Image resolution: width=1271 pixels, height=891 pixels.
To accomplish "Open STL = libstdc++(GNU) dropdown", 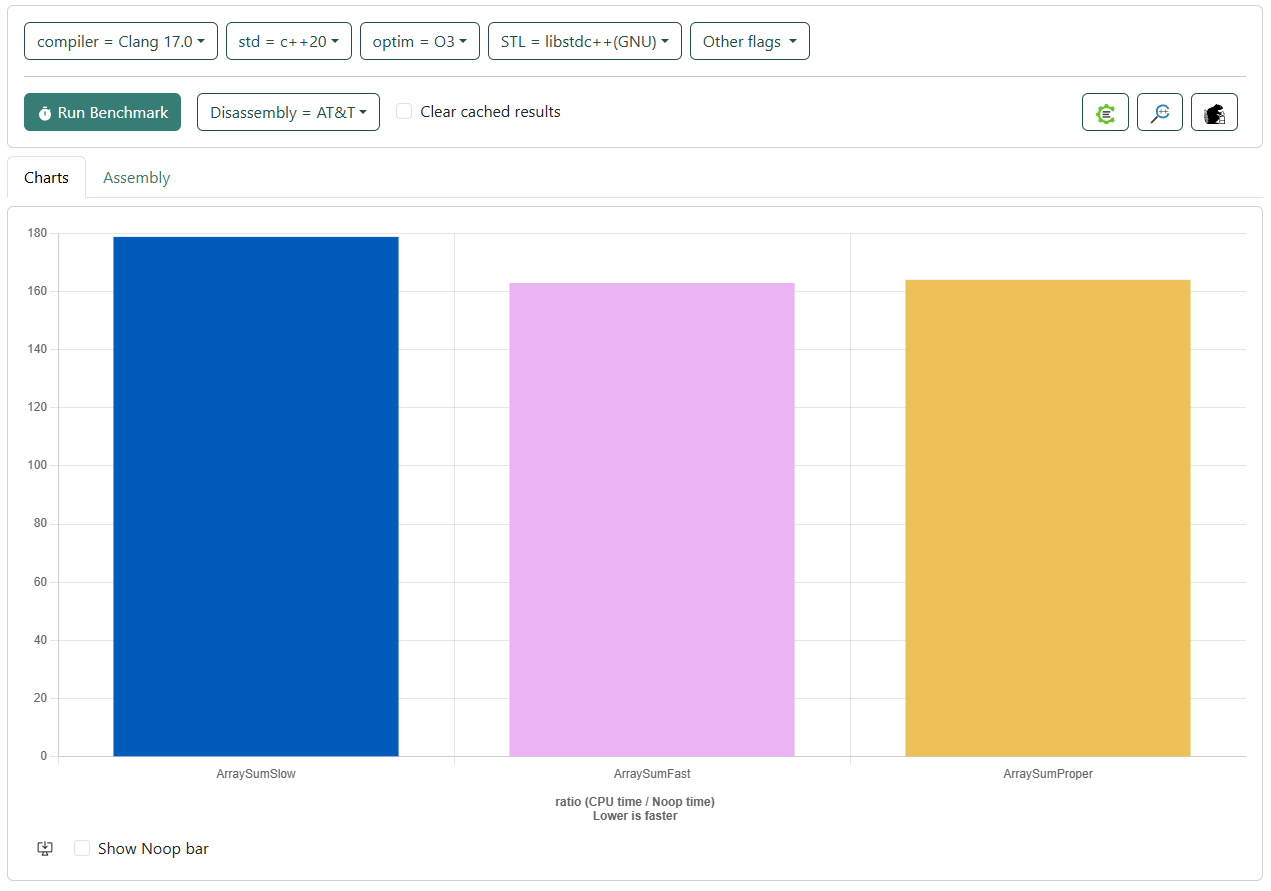I will point(585,41).
